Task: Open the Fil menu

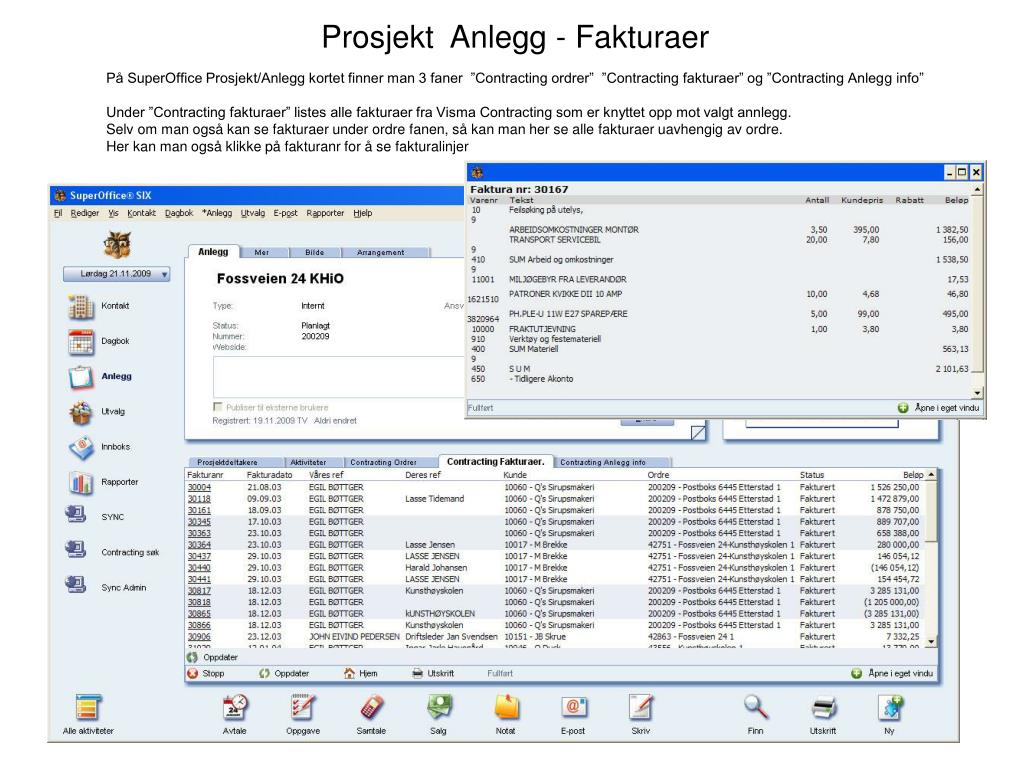Action: (57, 213)
